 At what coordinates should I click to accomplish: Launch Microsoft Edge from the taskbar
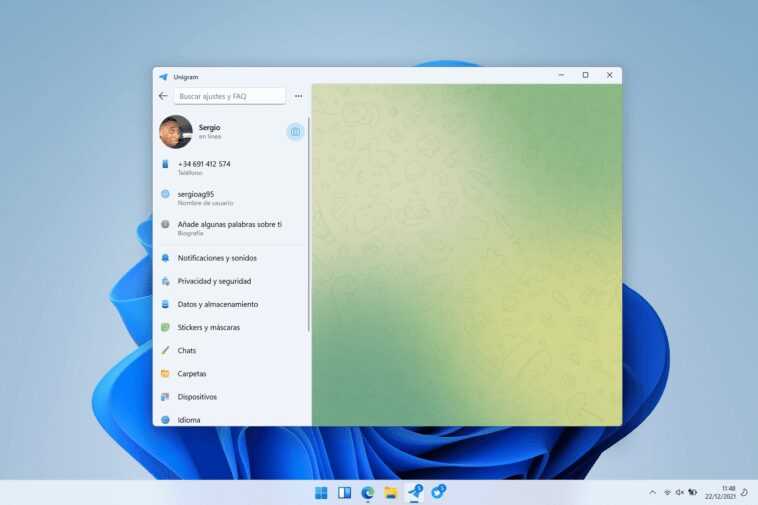[367, 492]
